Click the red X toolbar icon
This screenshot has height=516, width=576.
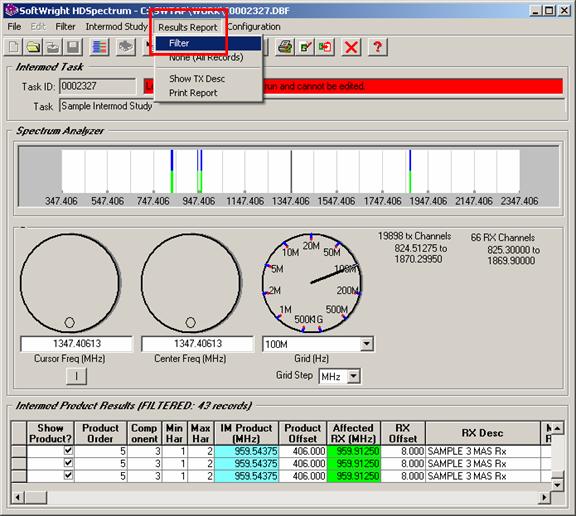(351, 47)
